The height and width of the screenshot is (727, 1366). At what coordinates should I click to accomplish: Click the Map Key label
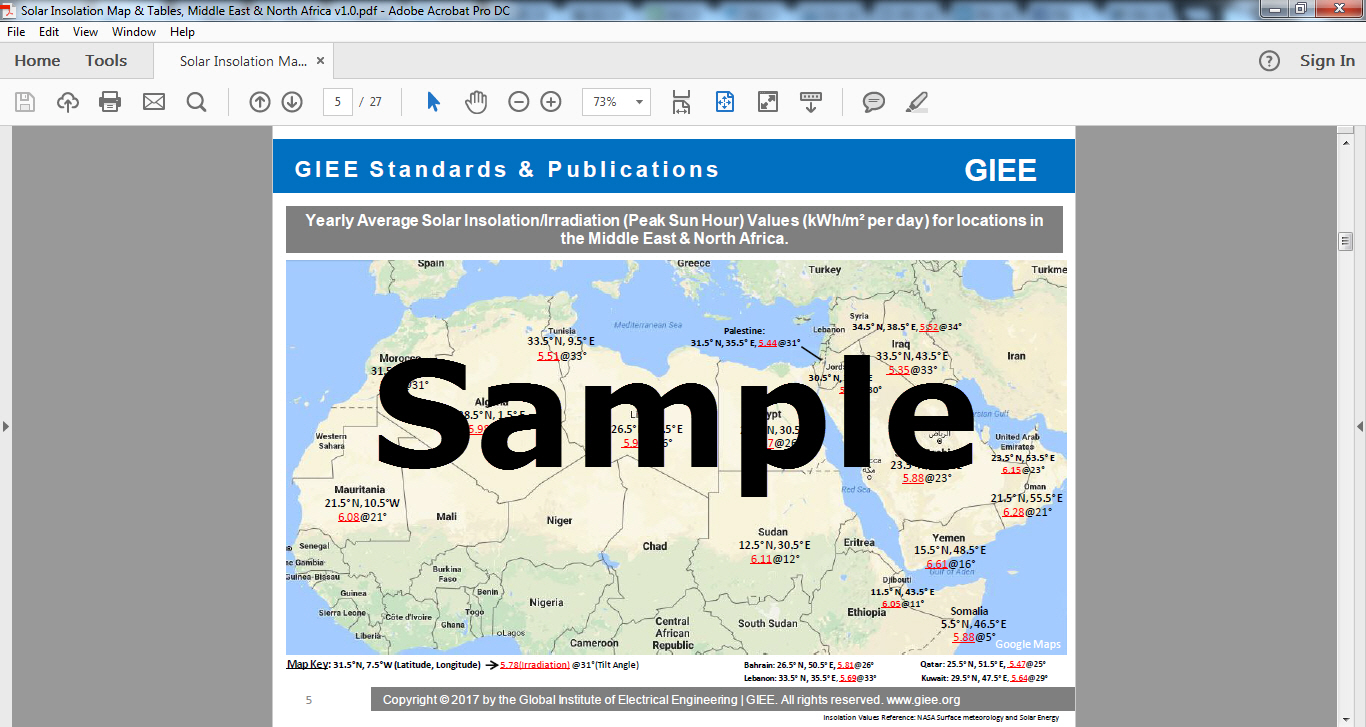coord(308,664)
